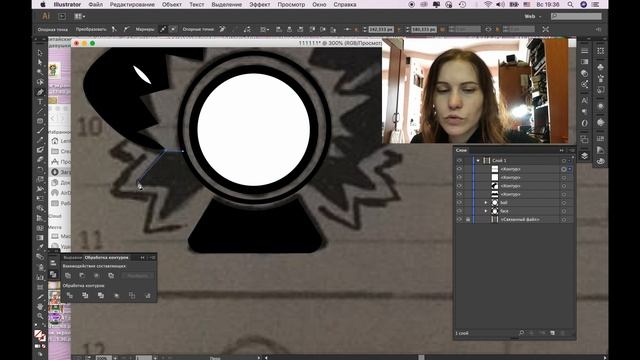
Task: Open the Arrange Documents dropdown
Action: pyautogui.click(x=80, y=16)
